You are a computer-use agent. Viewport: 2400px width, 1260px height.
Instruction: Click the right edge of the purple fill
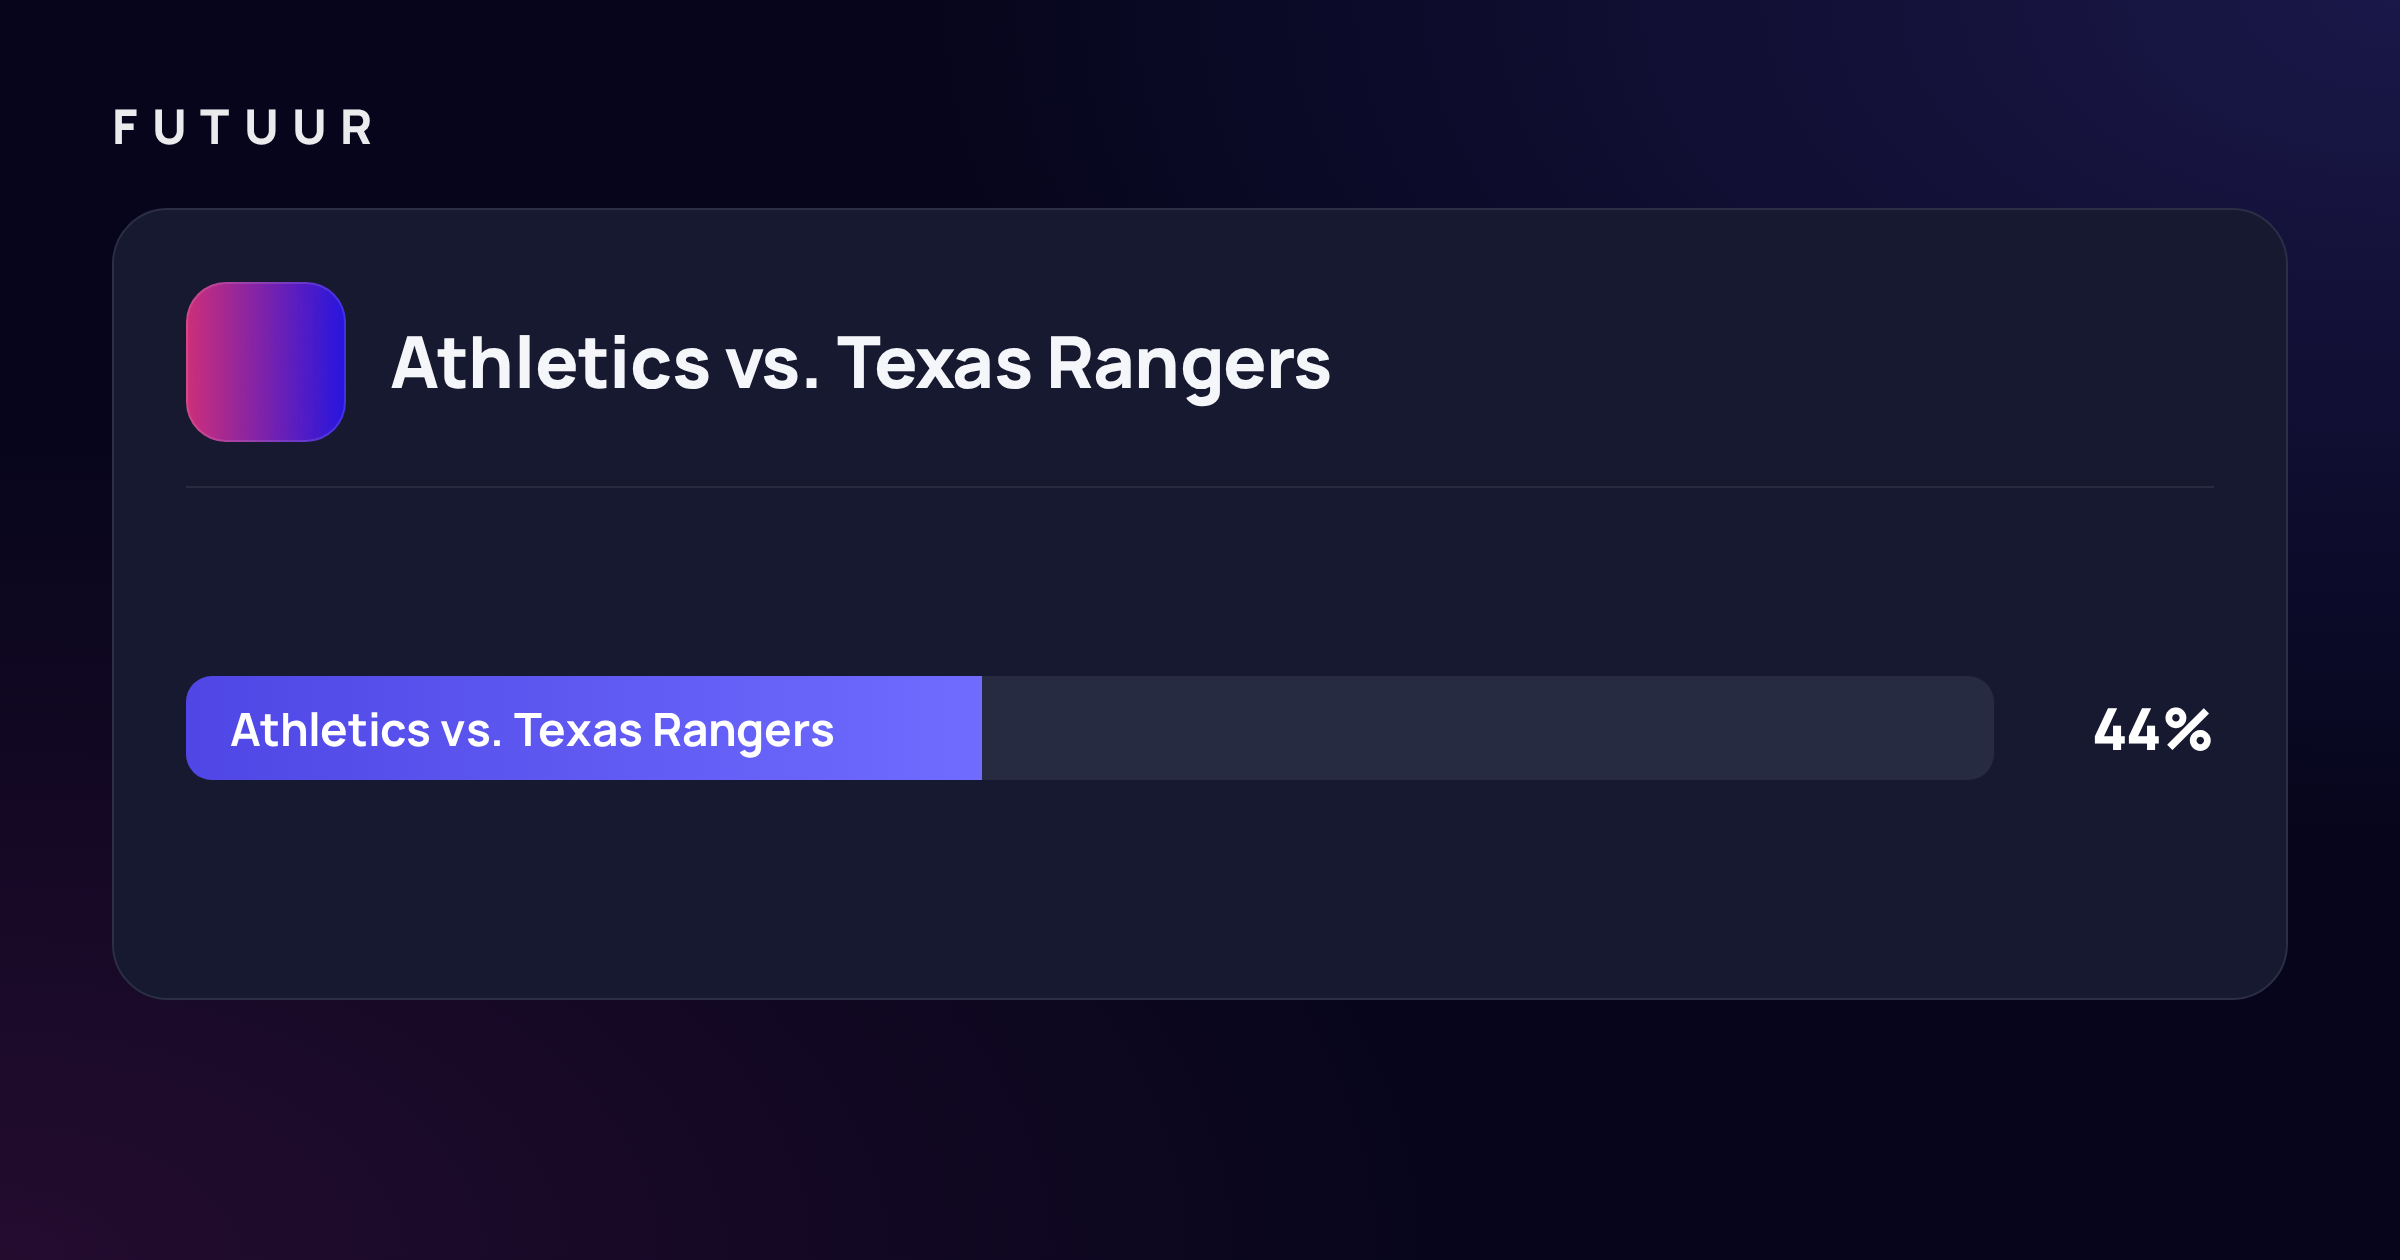[978, 728]
